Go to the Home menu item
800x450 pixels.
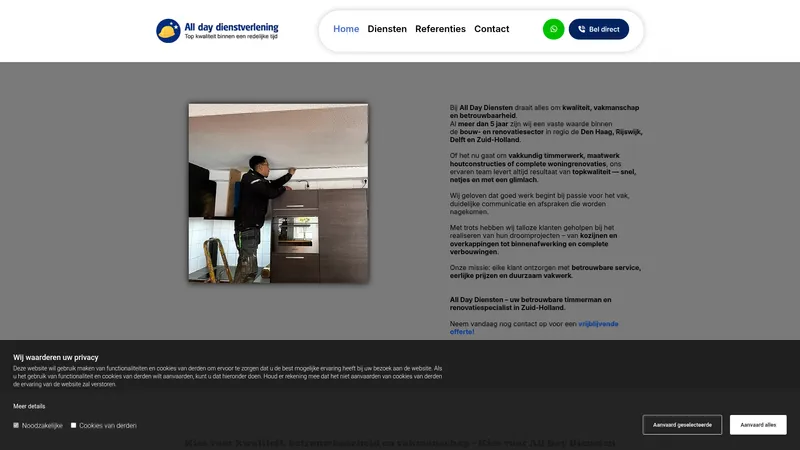pos(346,29)
